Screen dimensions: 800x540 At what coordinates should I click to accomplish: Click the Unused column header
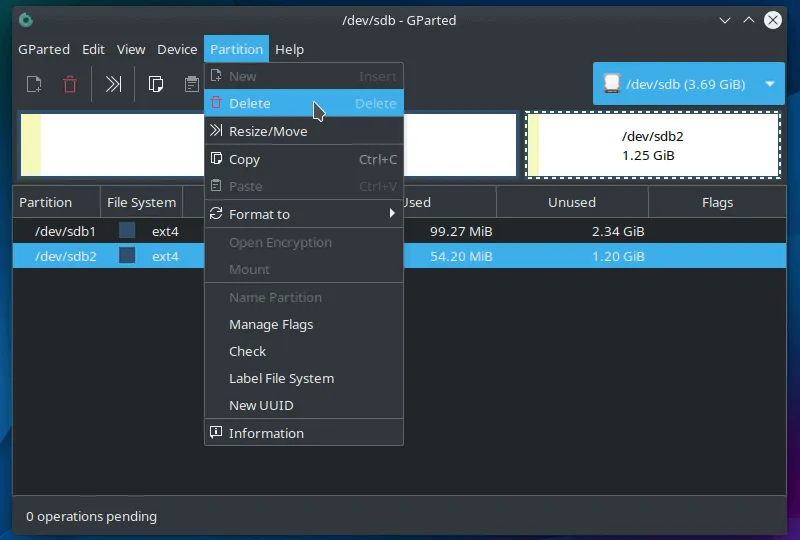572,202
